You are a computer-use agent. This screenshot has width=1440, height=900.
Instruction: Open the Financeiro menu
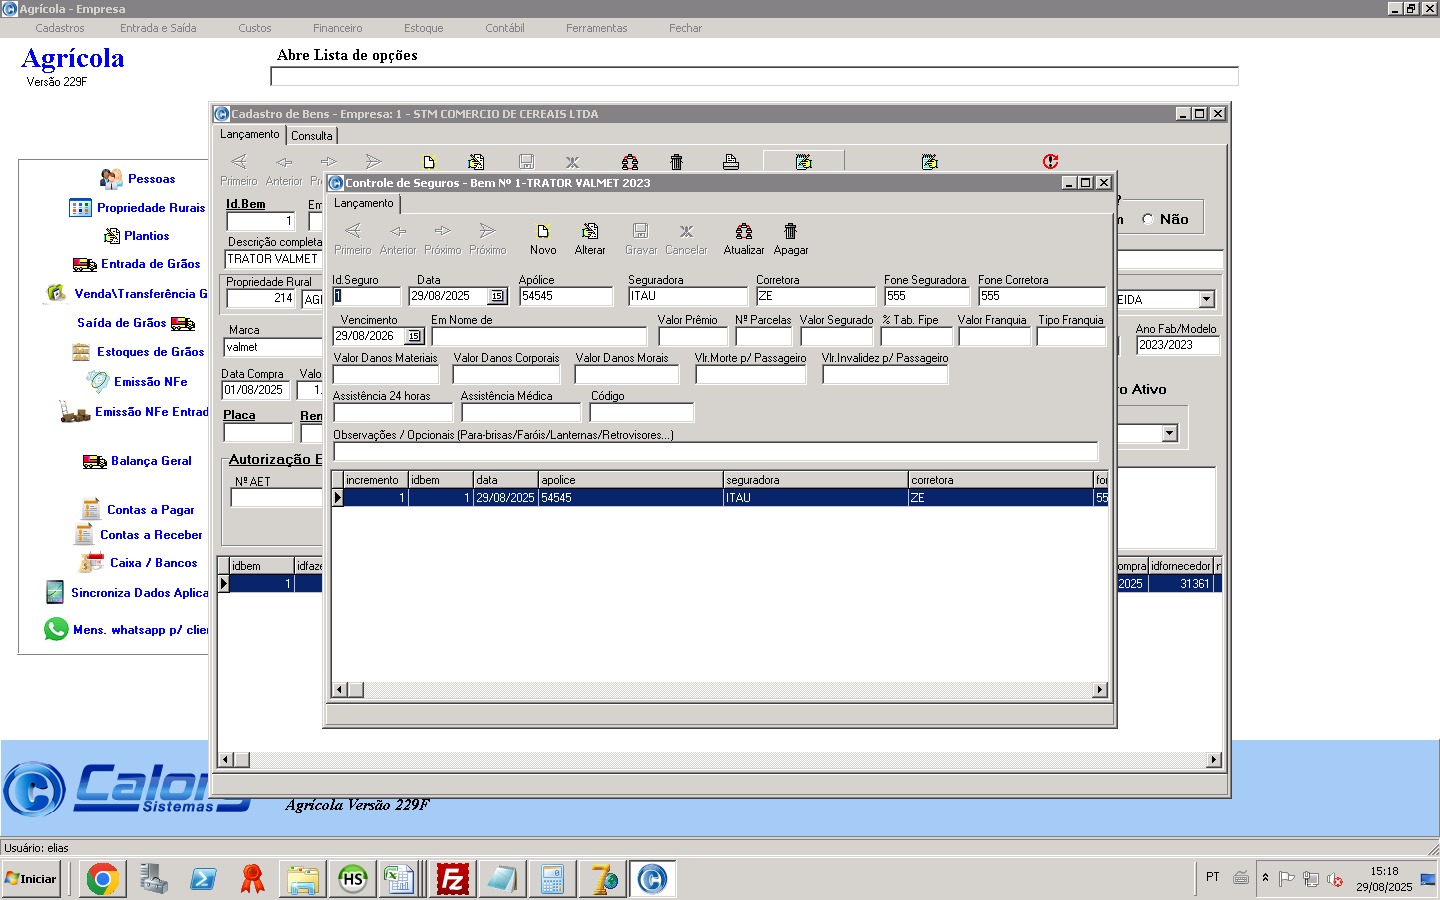coord(337,28)
